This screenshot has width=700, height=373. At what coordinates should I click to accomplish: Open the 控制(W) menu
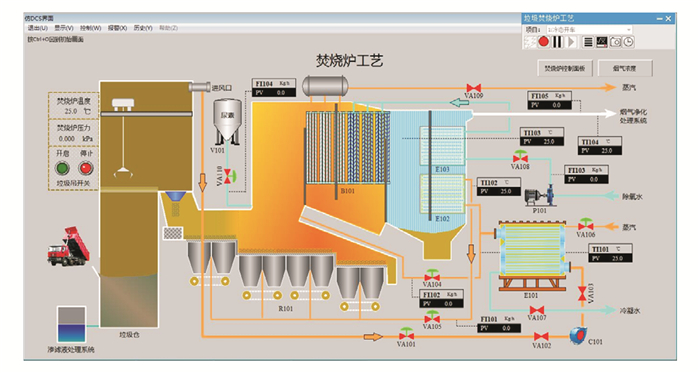click(91, 28)
